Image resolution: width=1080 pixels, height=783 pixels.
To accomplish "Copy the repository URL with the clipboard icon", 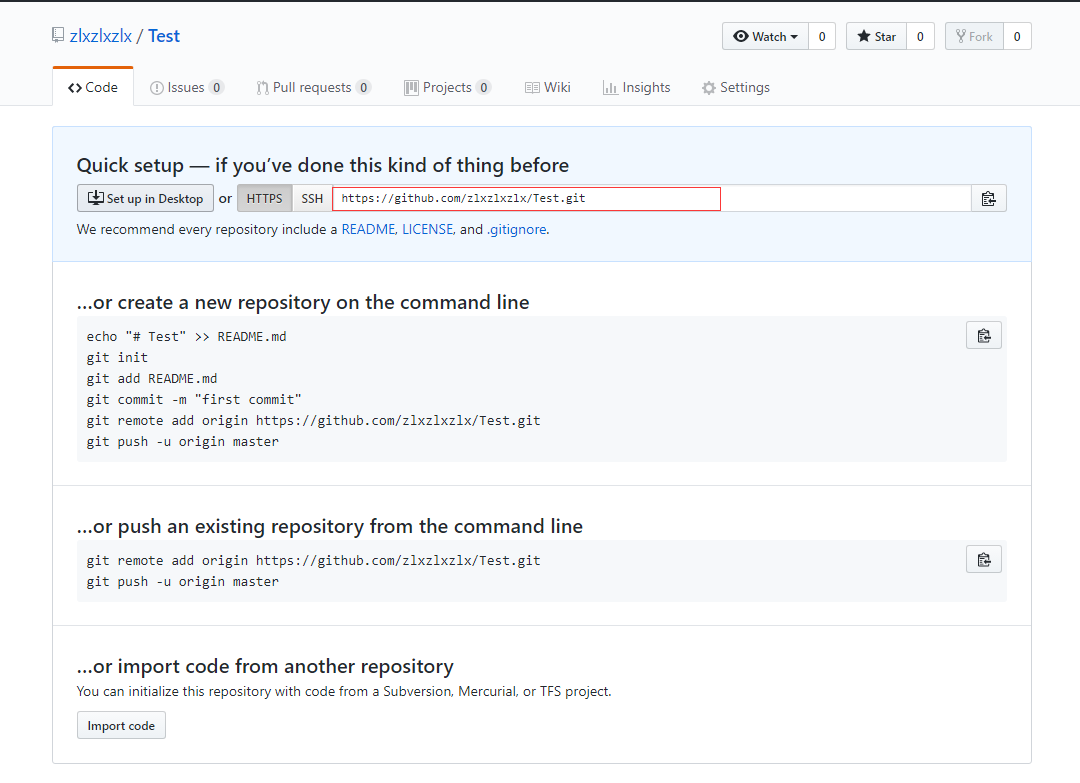I will pyautogui.click(x=988, y=198).
